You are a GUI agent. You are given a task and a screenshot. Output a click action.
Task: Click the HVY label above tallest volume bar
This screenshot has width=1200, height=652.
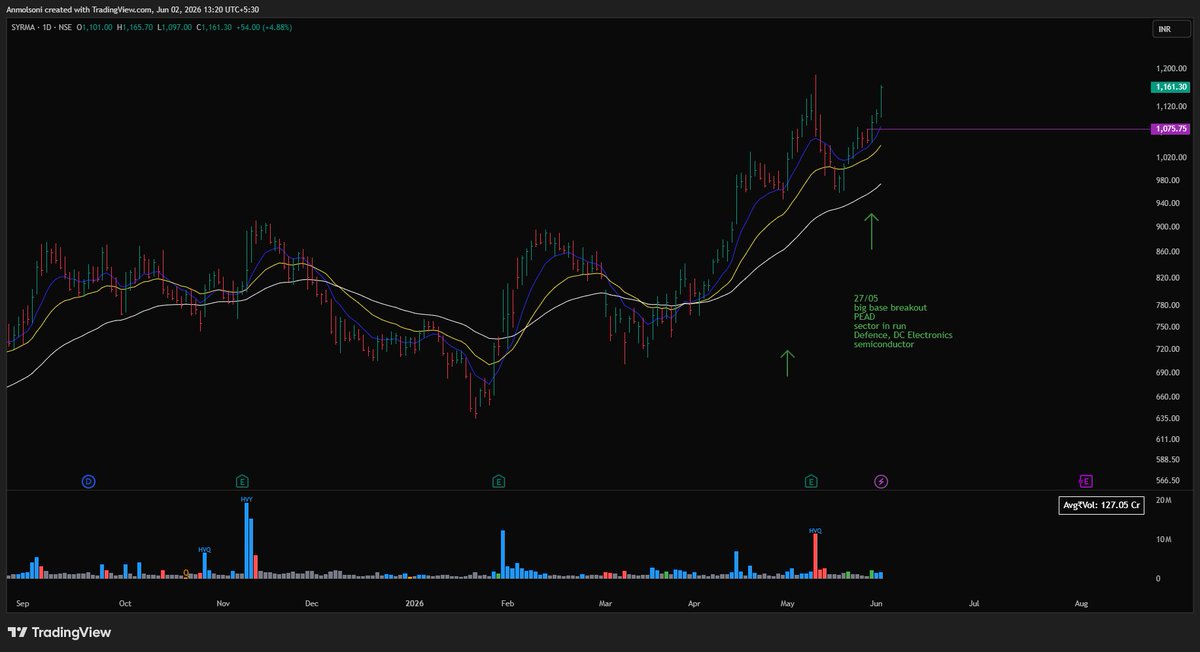(246, 497)
